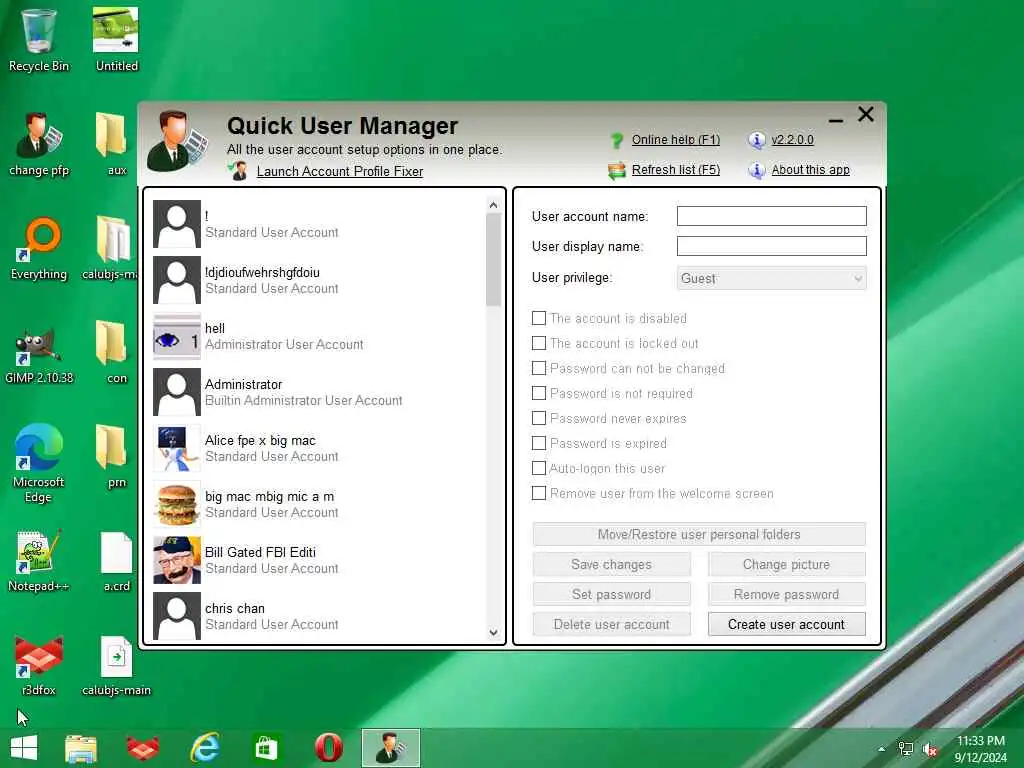The height and width of the screenshot is (768, 1024).
Task: Click the Change picture button
Action: tap(786, 564)
